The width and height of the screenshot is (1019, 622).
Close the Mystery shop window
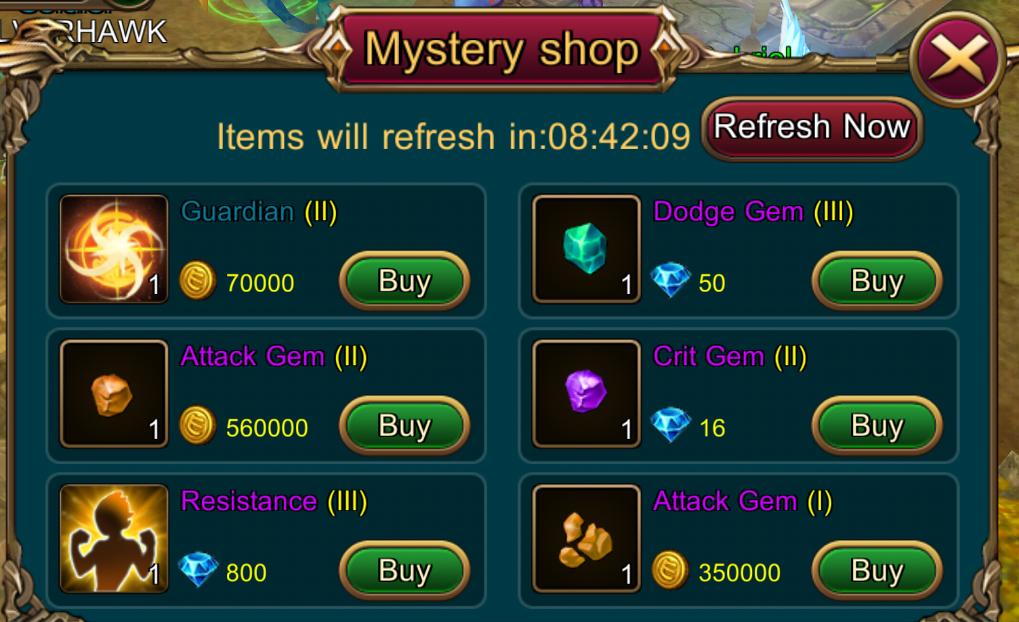tap(958, 59)
